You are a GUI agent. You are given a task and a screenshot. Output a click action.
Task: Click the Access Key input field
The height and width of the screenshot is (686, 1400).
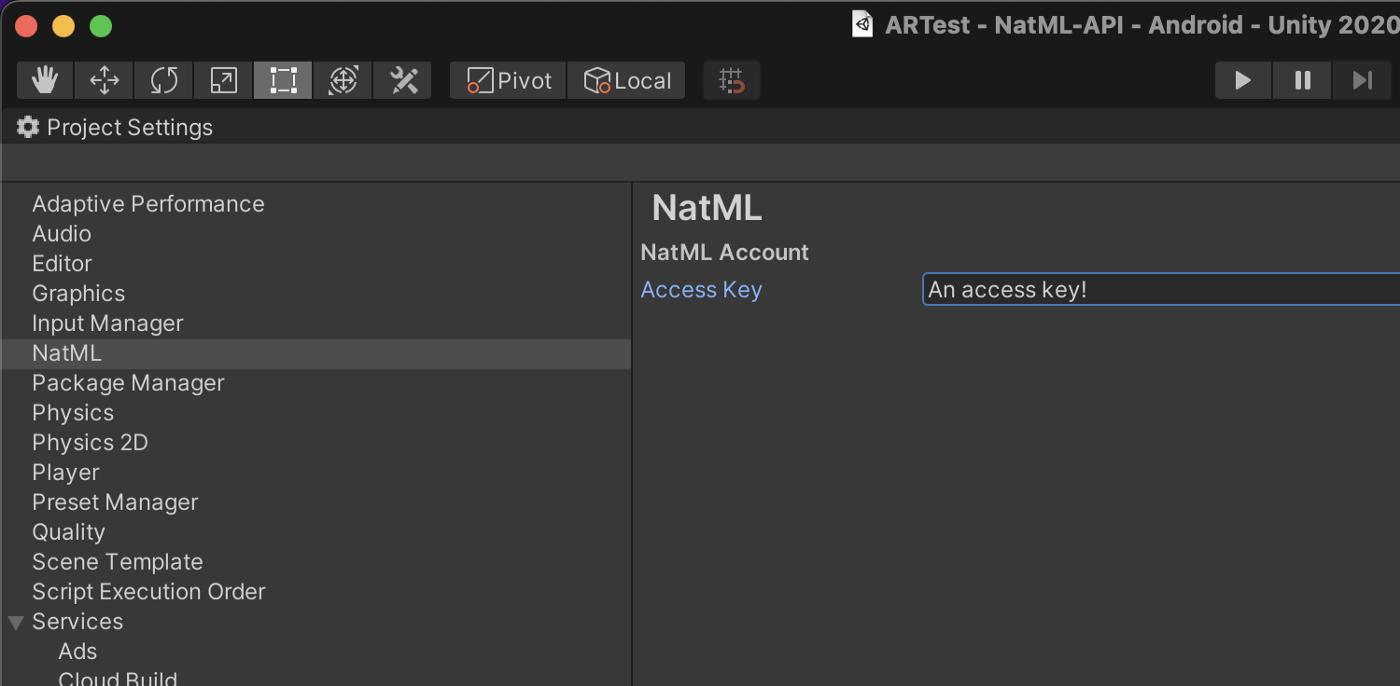[1161, 290]
